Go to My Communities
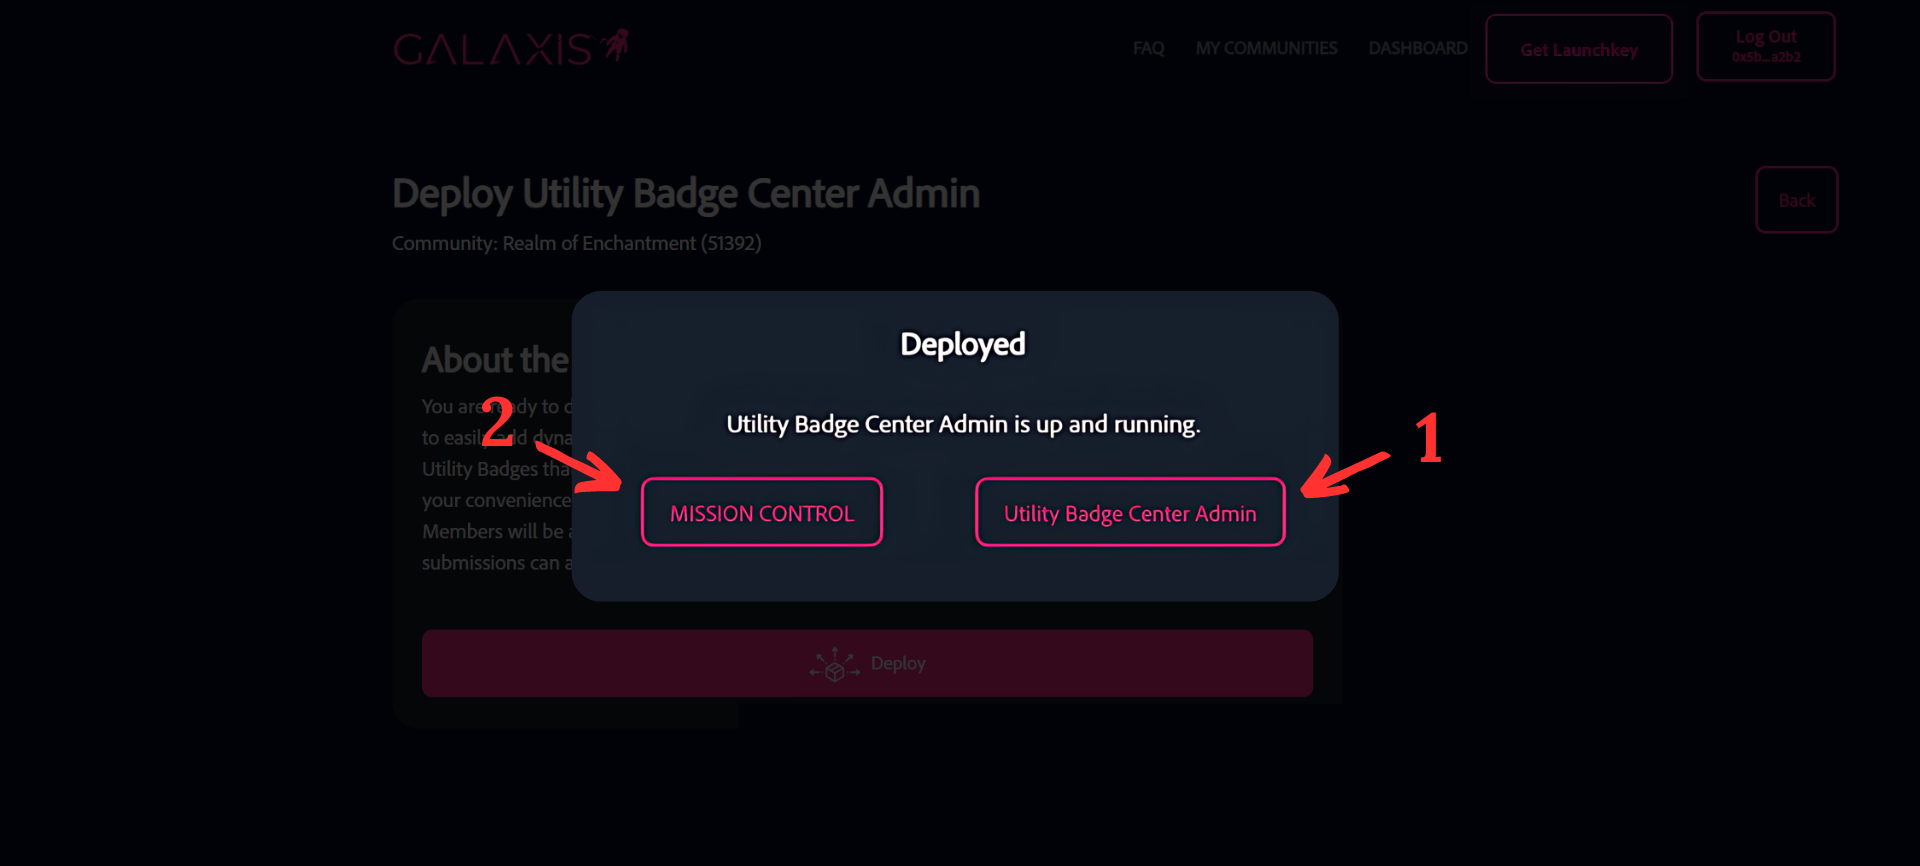This screenshot has width=1920, height=866. (1266, 48)
